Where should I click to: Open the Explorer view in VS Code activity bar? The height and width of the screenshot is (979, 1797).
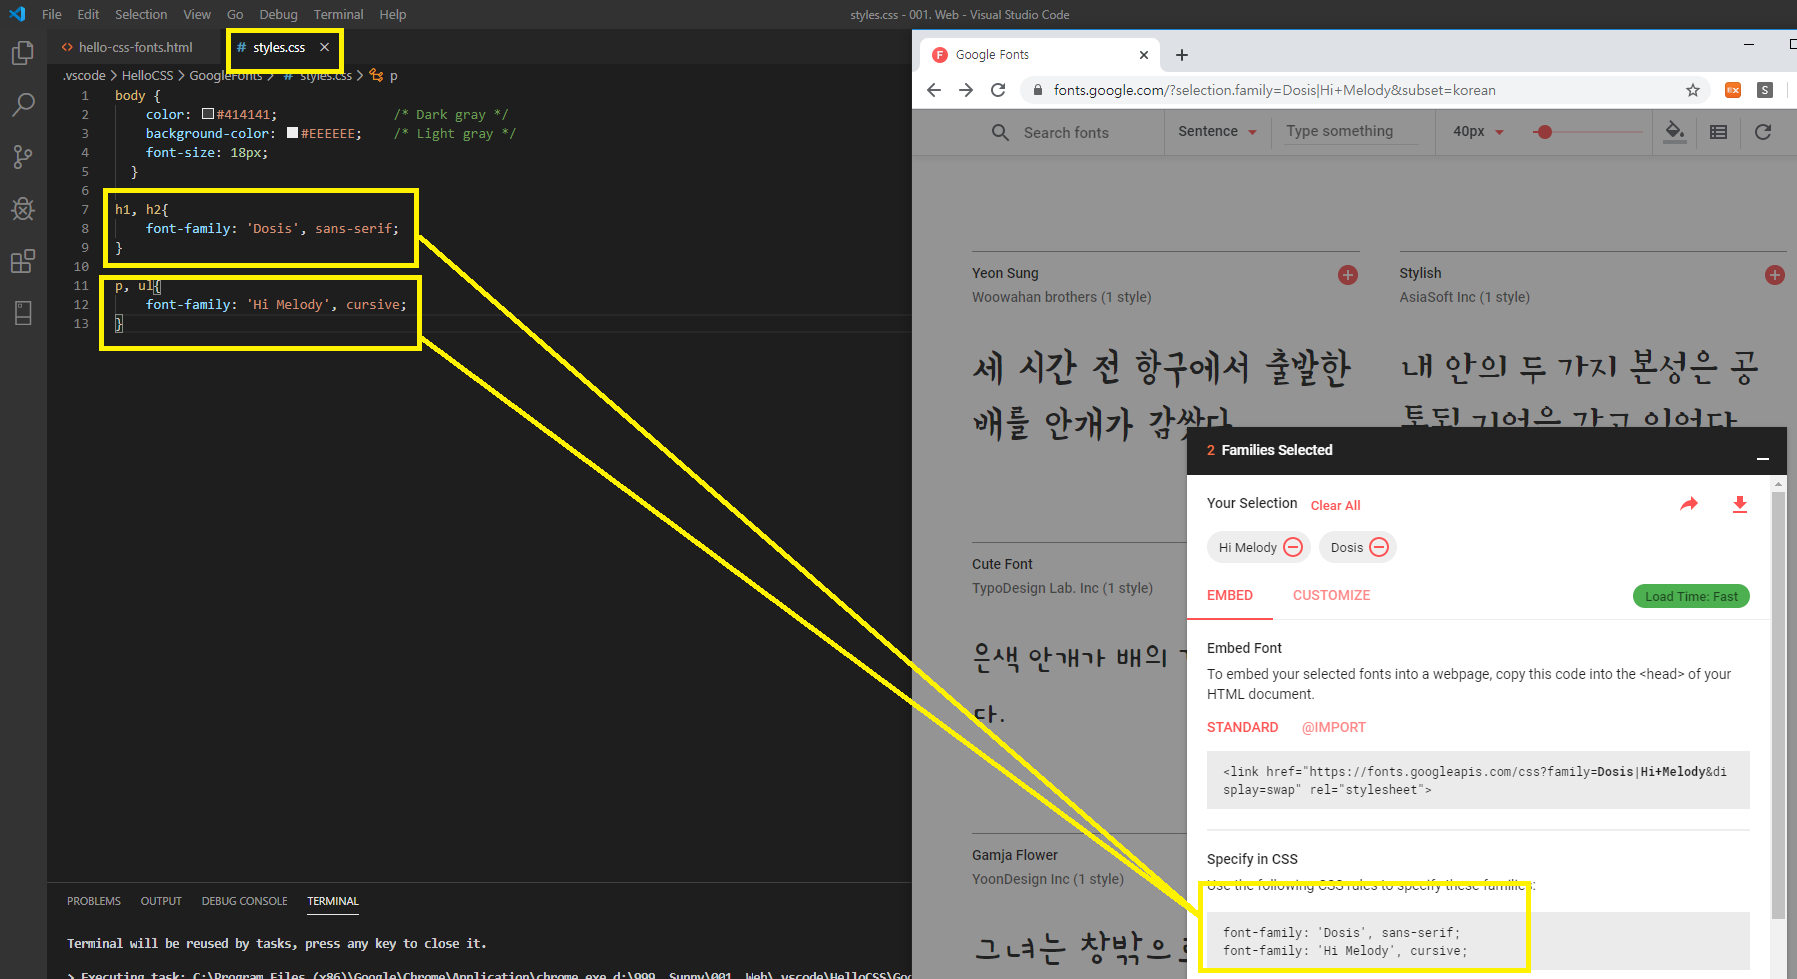coord(22,53)
